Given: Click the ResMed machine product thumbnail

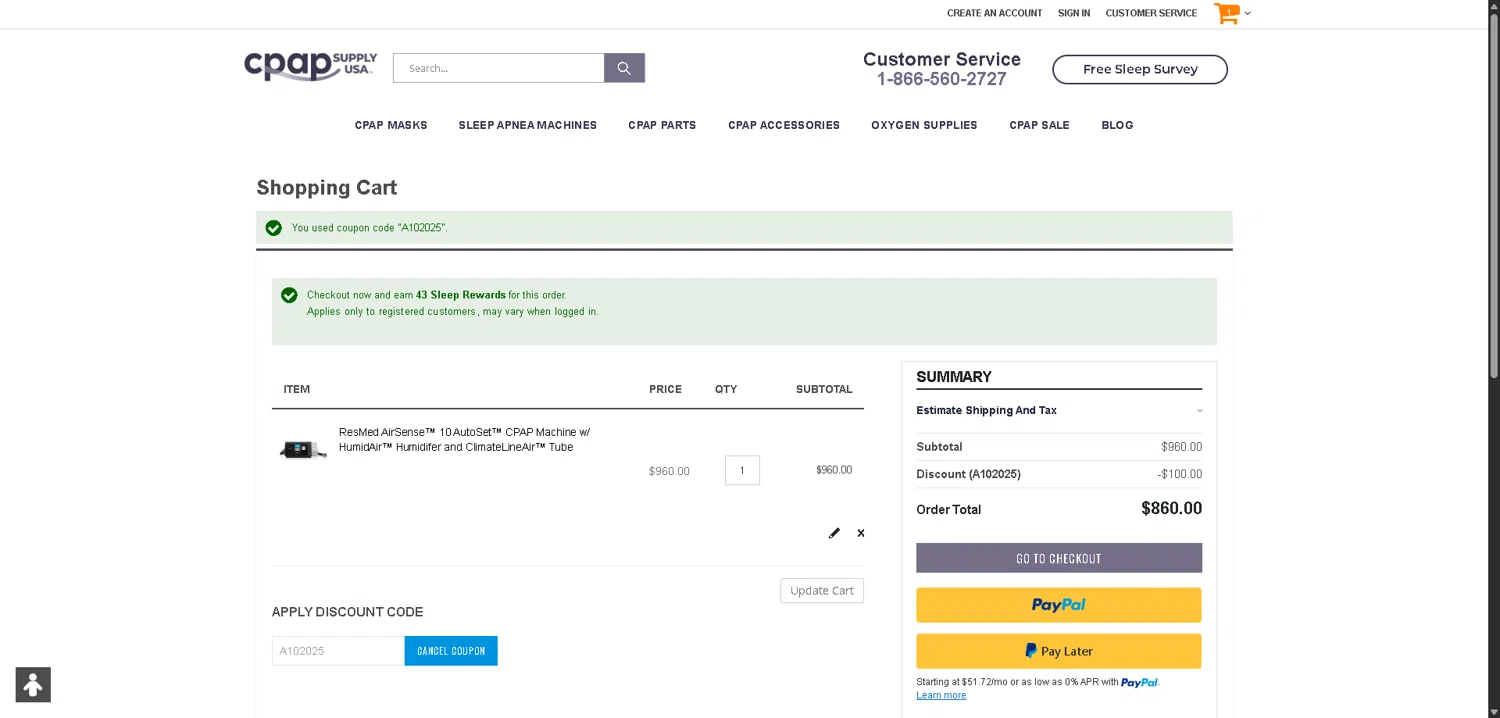Looking at the screenshot, I should click(303, 449).
